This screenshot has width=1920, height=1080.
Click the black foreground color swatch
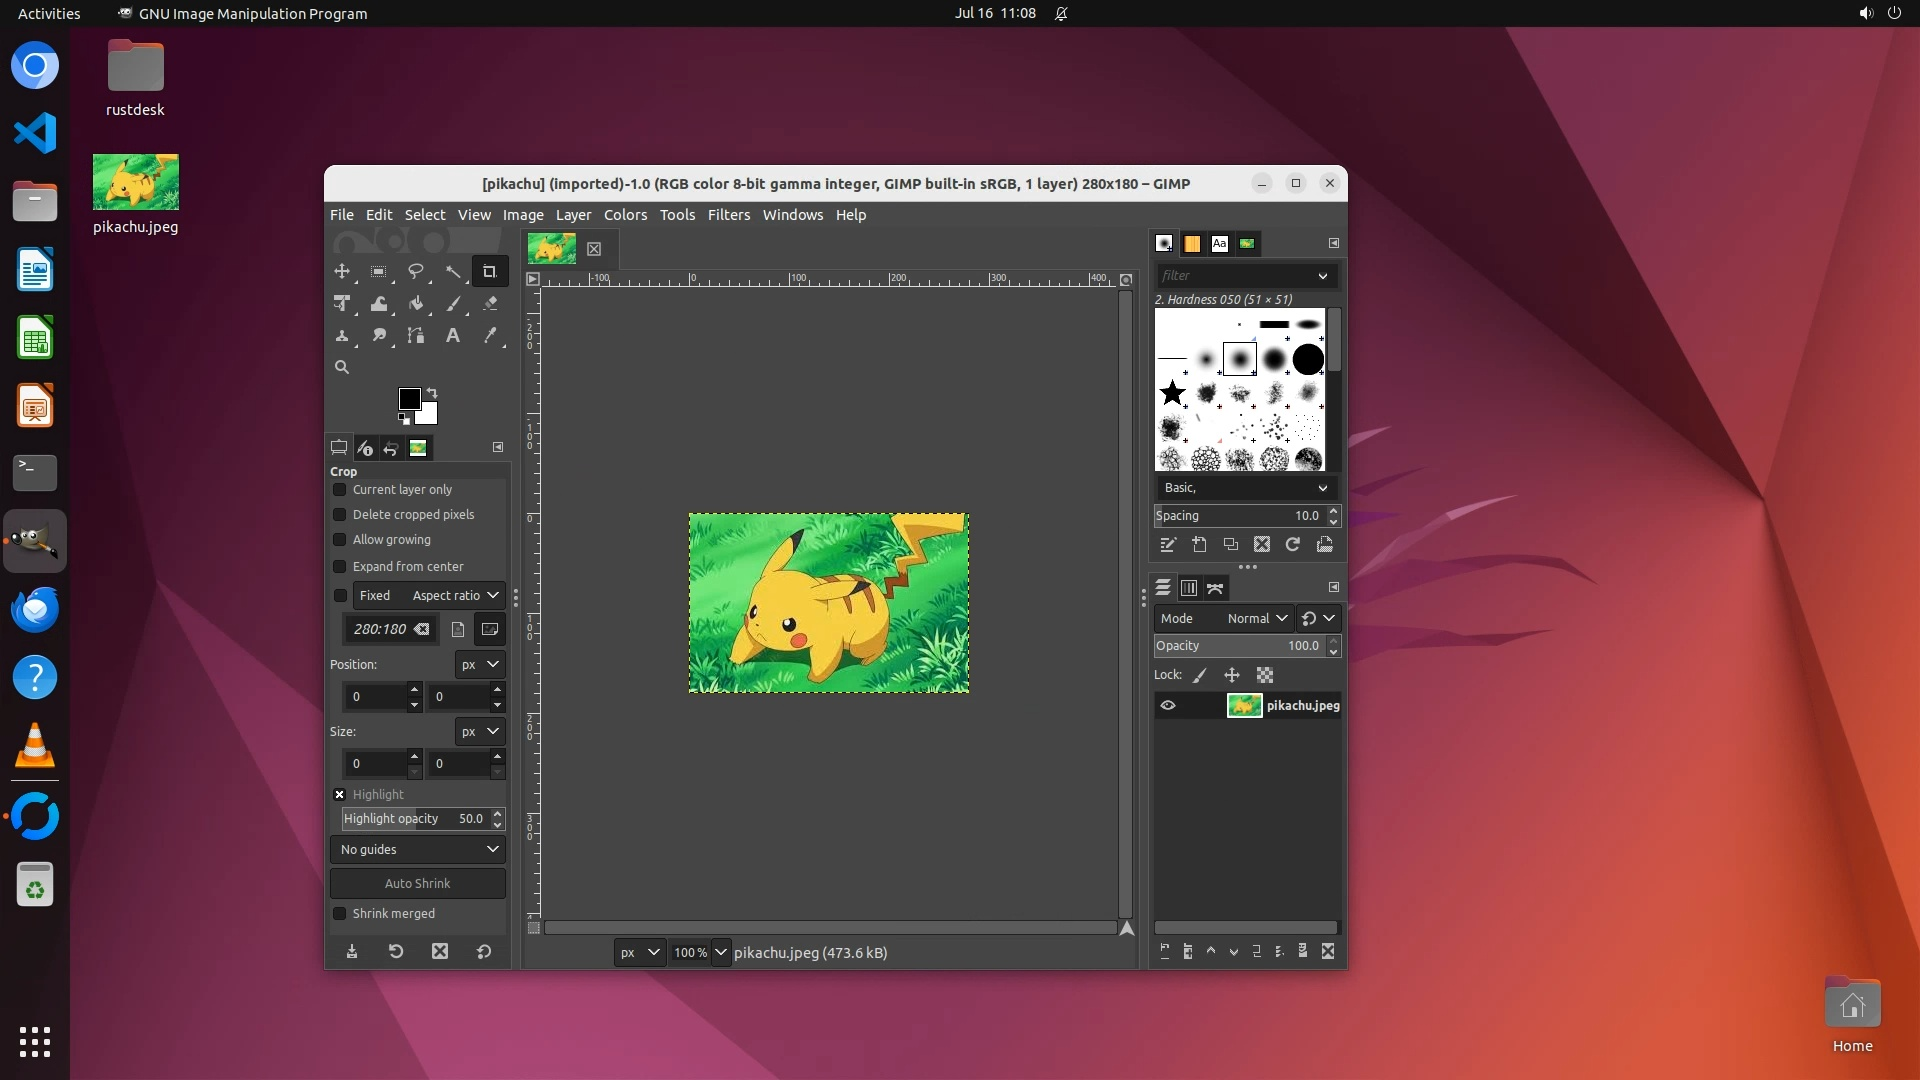pyautogui.click(x=408, y=398)
